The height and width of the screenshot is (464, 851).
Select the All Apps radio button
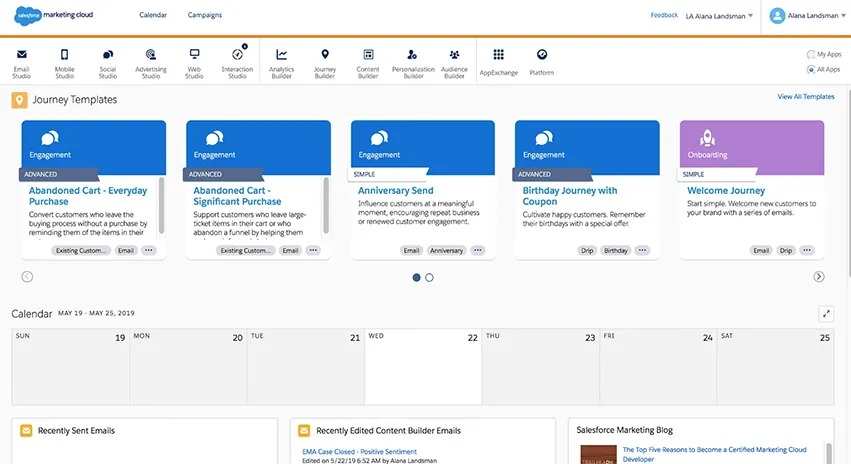pos(811,69)
